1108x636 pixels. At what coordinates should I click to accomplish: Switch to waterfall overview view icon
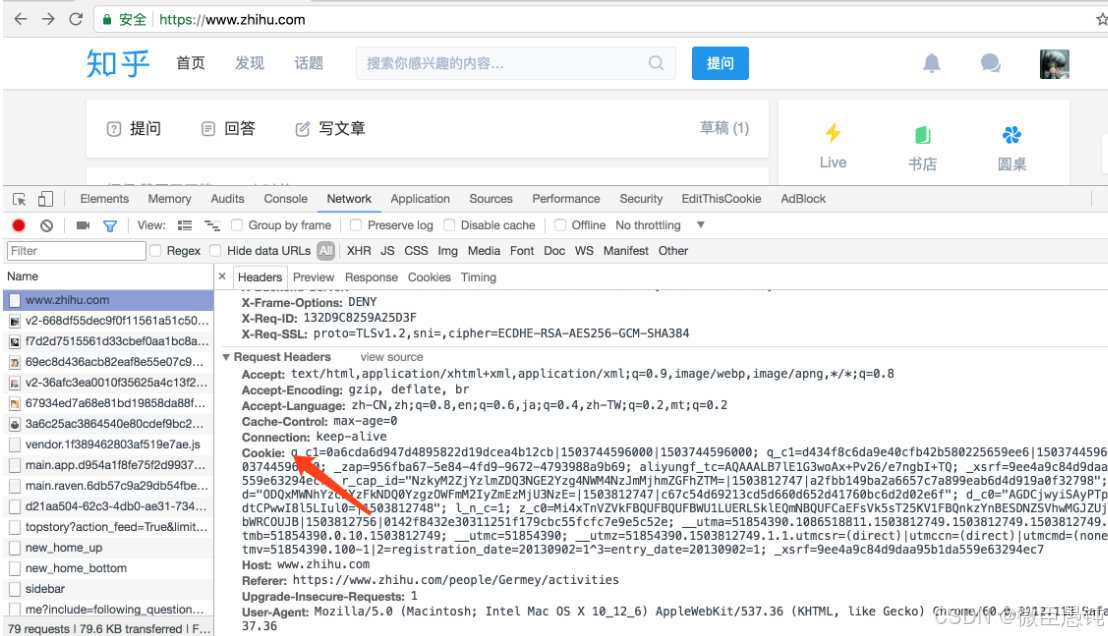point(212,225)
